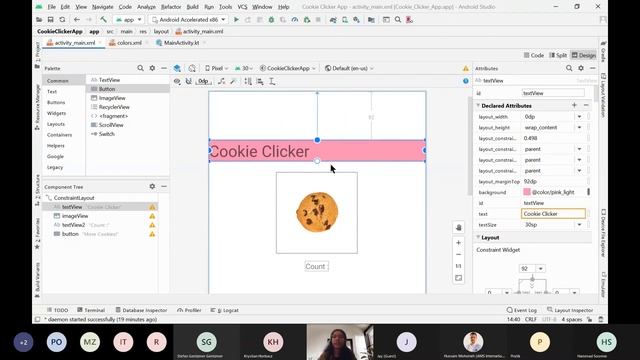
Task: Toggle the autoconnect magnet icon
Action: [x=189, y=81]
